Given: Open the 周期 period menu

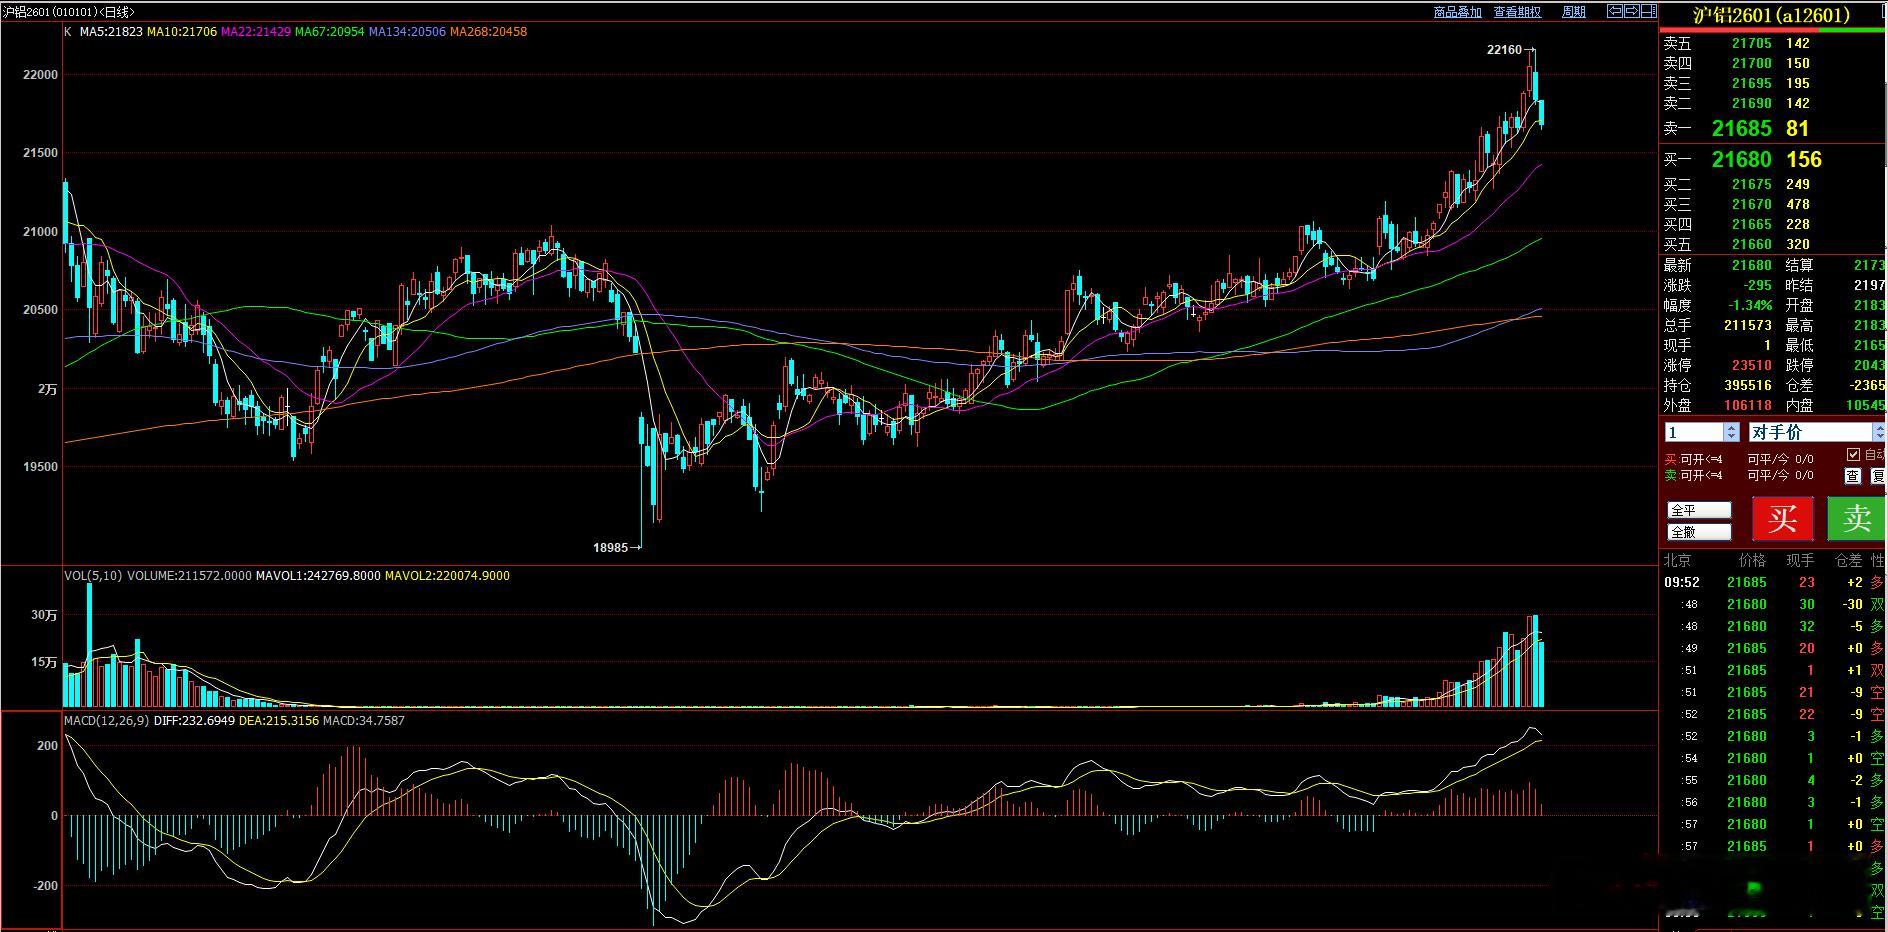Looking at the screenshot, I should pos(1573,12).
